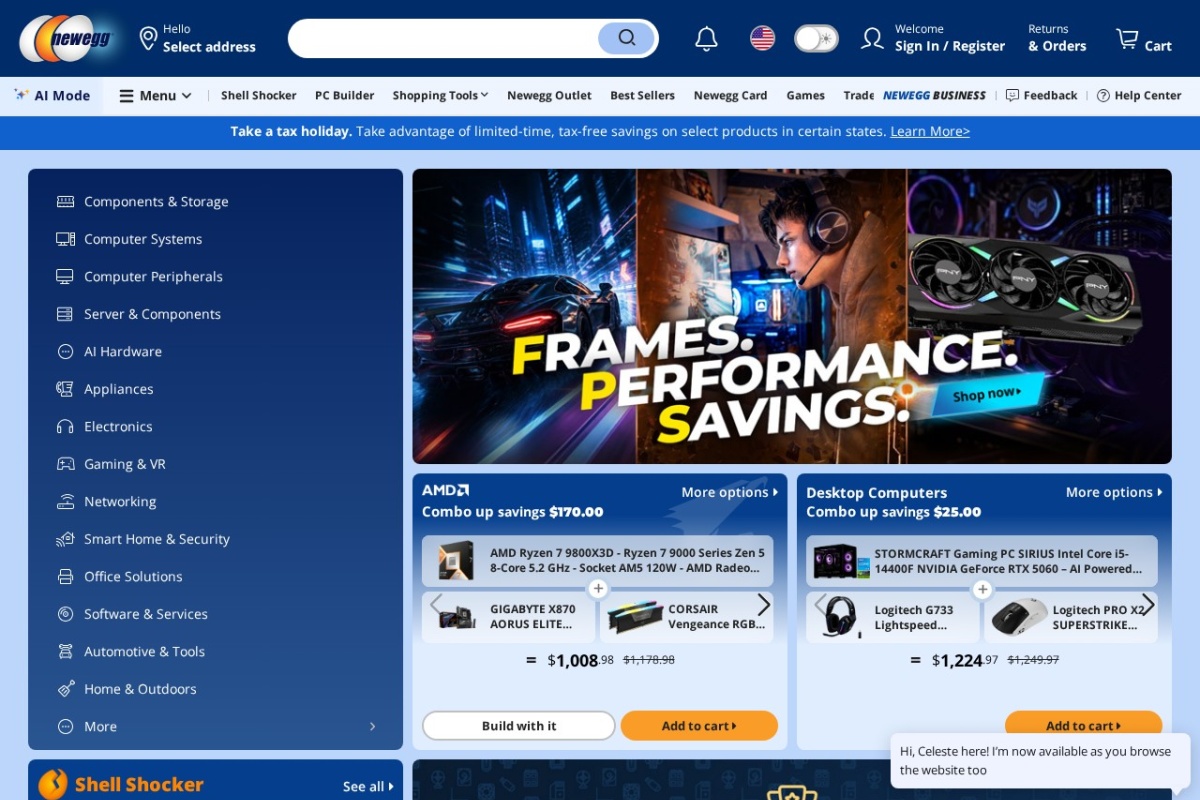Add AMD combo to cart

tap(699, 726)
